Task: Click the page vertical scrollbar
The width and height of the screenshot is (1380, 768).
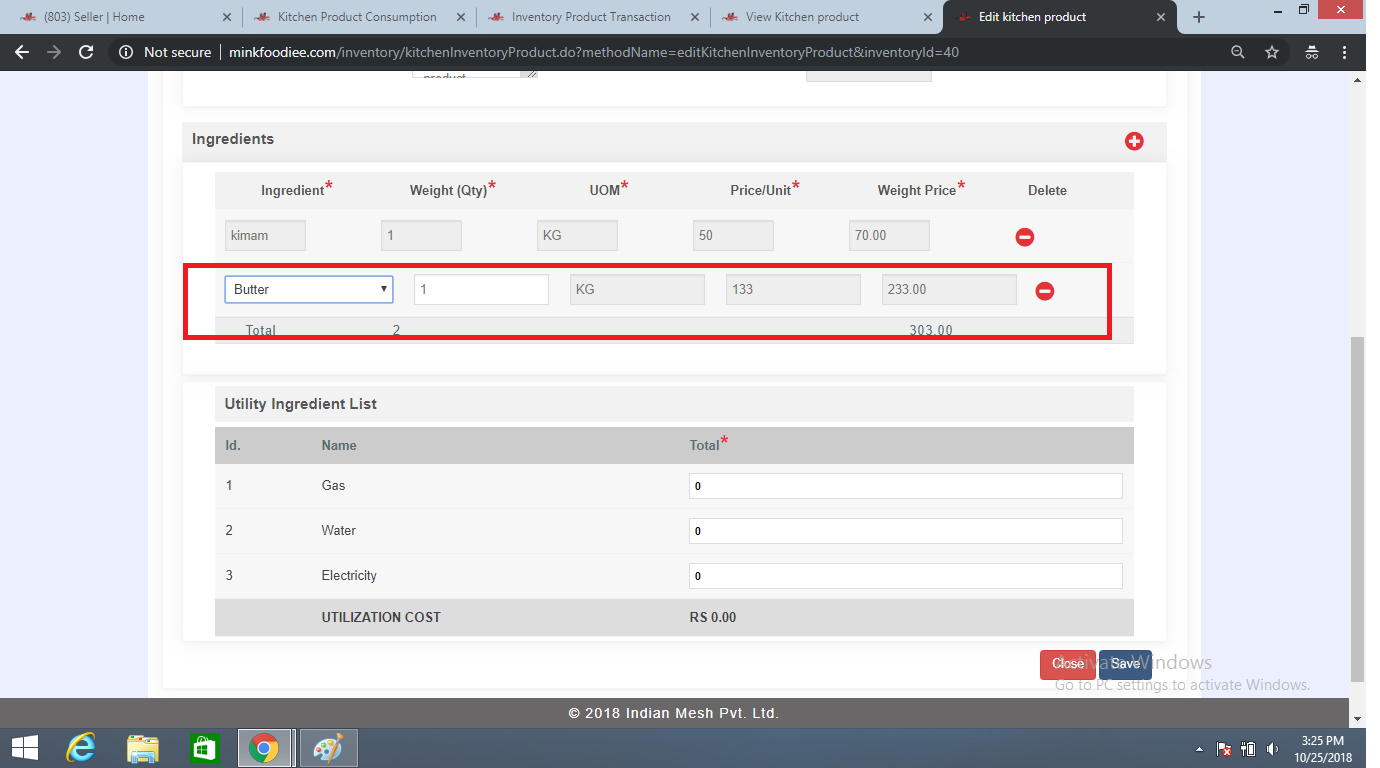Action: [x=1357, y=508]
